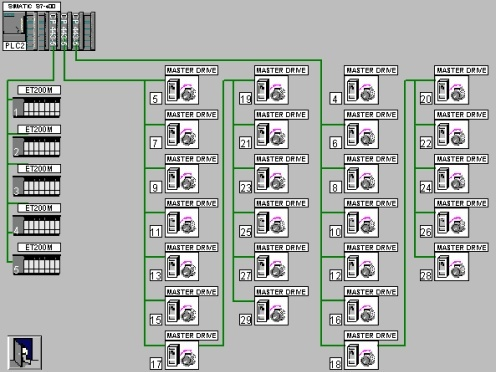Open Master Drive 19 icon
The image size is (496, 372).
272,90
